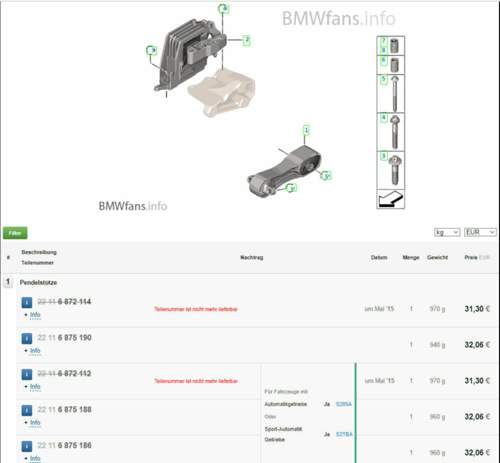Click row number 1 box beside Pendelstütze
This screenshot has width=500, height=463.
click(8, 282)
